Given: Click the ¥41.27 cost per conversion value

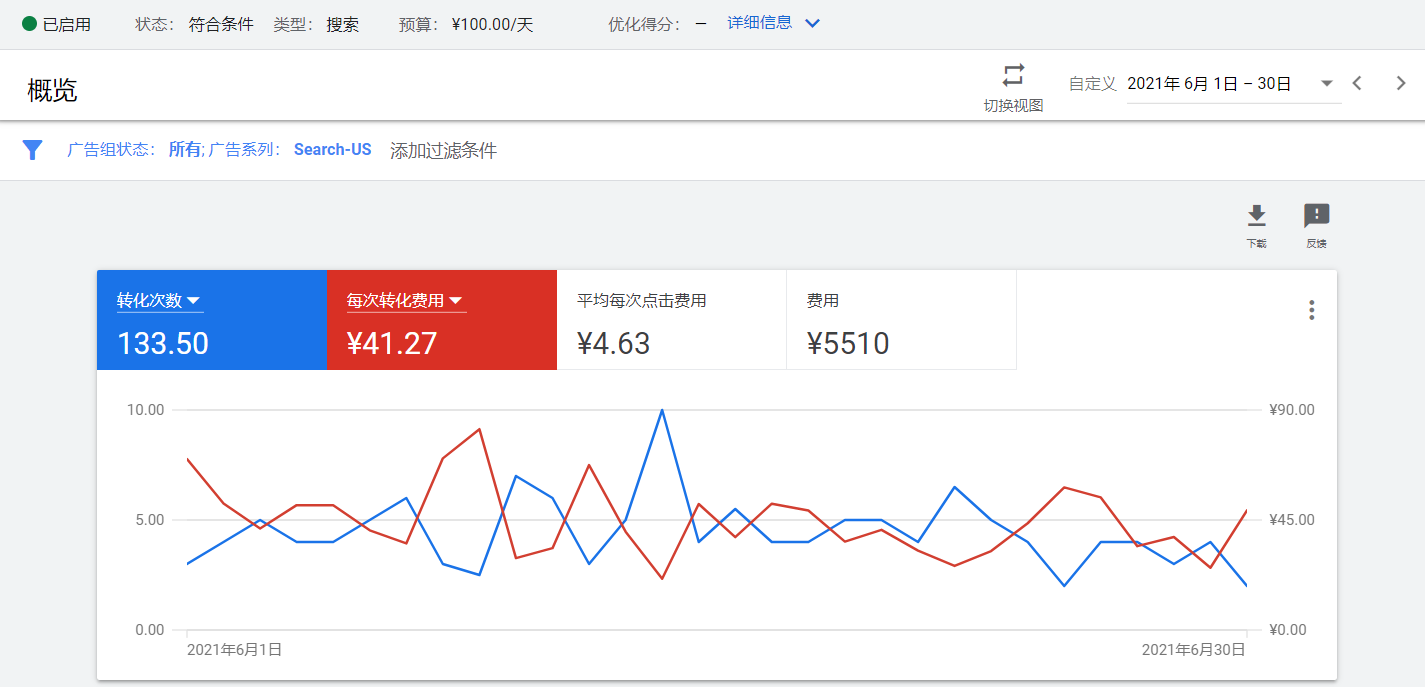Looking at the screenshot, I should pyautogui.click(x=392, y=344).
